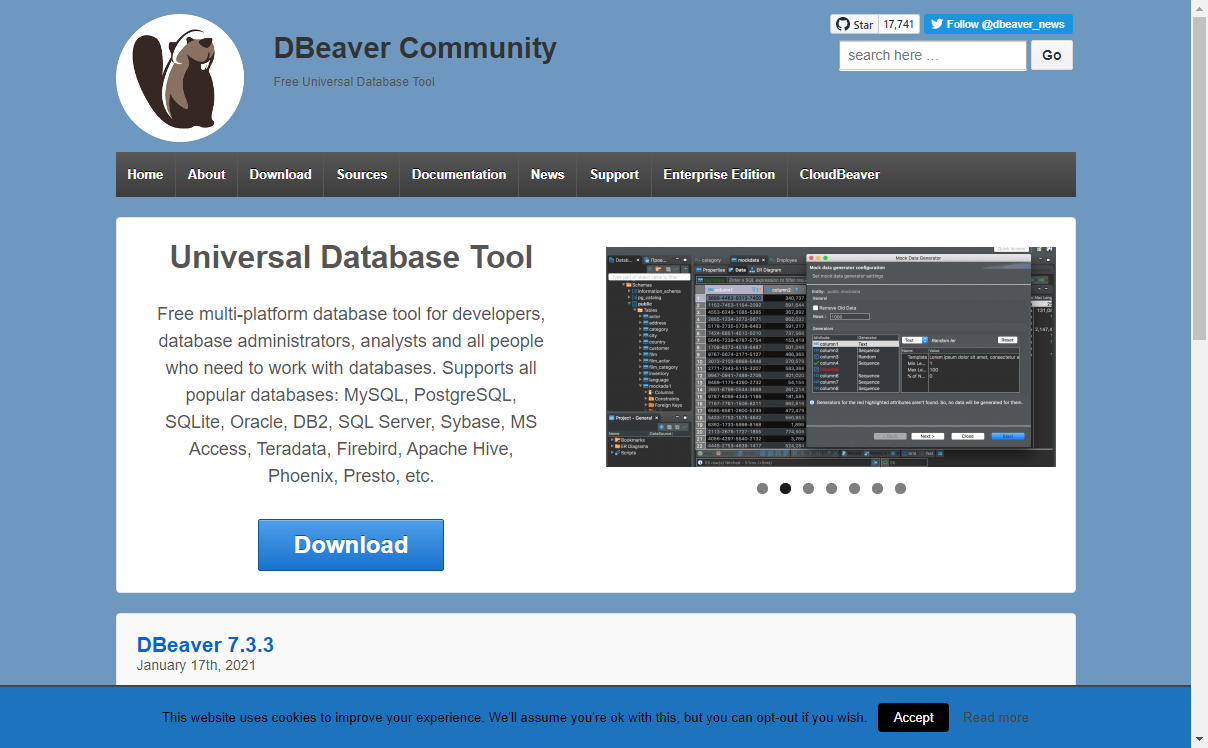Click the big blue Download button
Screen dimensions: 1208x748
click(351, 545)
